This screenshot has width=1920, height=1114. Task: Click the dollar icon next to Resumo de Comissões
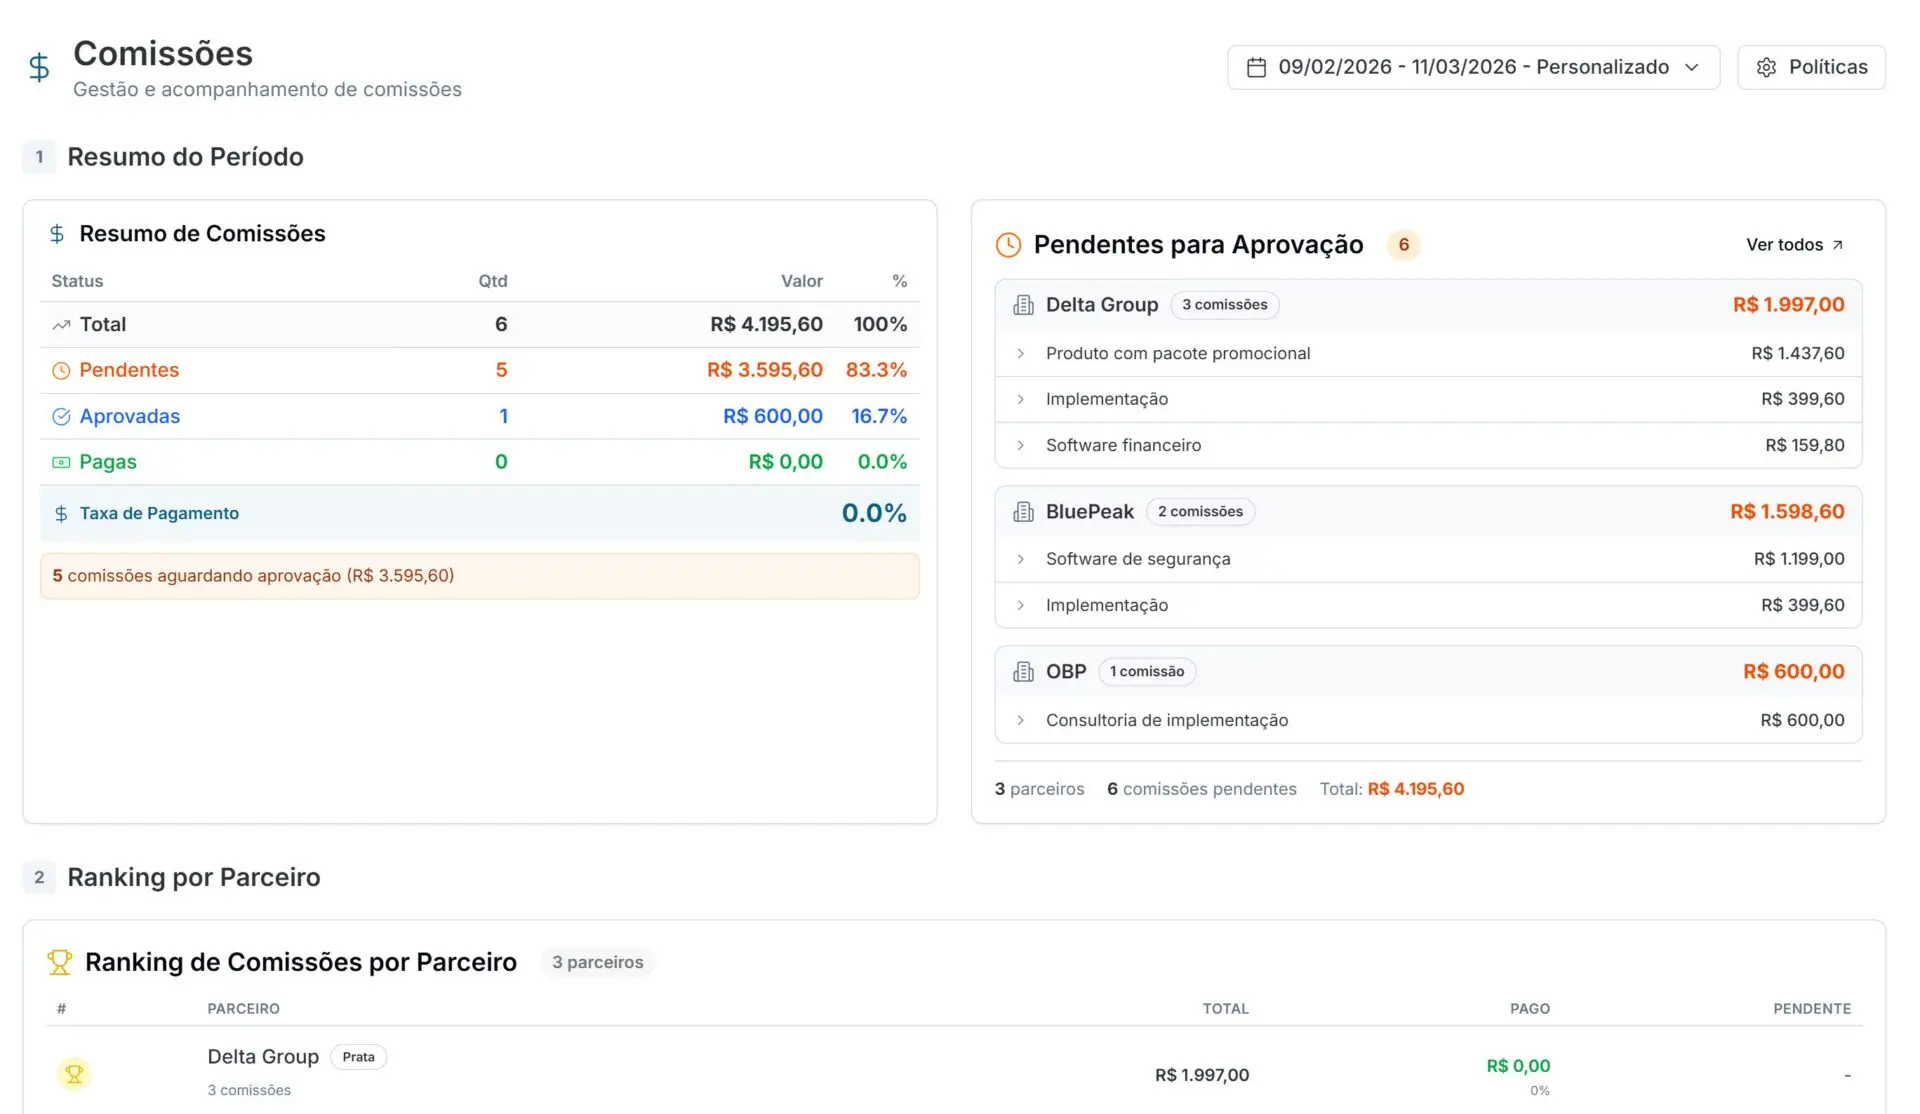click(x=57, y=233)
